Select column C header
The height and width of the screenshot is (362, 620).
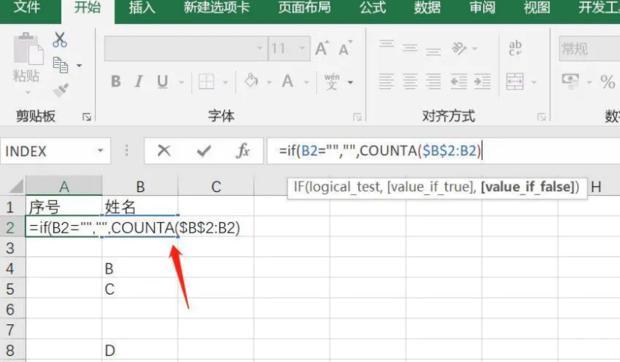[216, 187]
